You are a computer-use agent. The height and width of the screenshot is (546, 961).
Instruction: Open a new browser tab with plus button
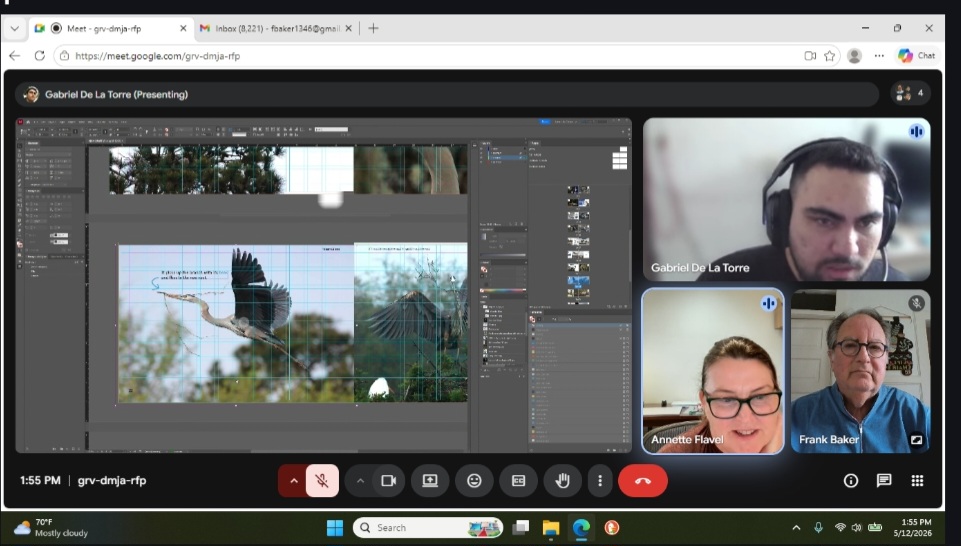pyautogui.click(x=373, y=28)
